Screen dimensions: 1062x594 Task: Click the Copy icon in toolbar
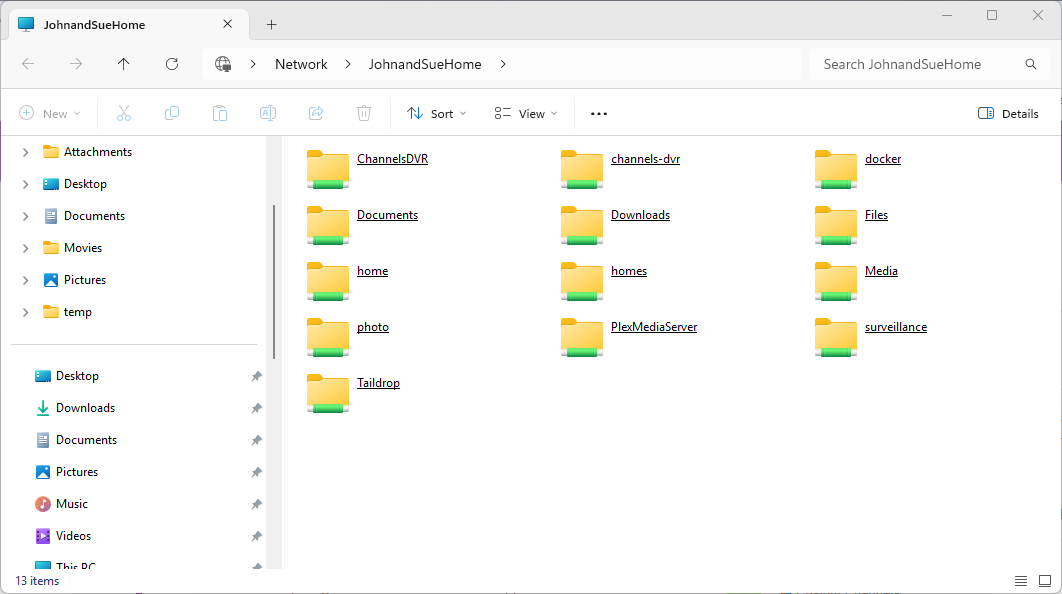tap(172, 113)
